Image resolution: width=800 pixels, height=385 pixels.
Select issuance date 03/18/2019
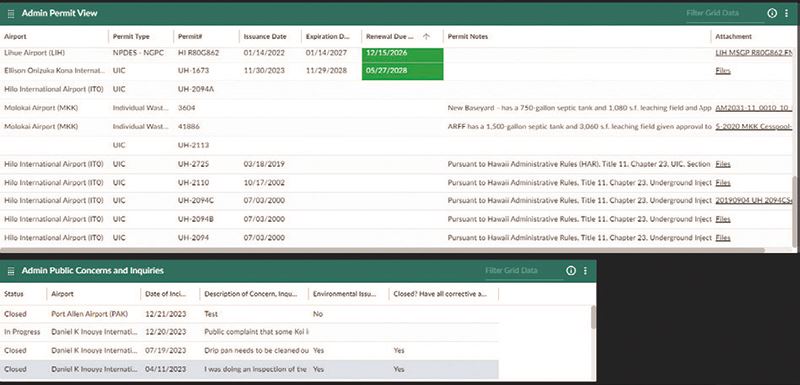click(x=264, y=164)
